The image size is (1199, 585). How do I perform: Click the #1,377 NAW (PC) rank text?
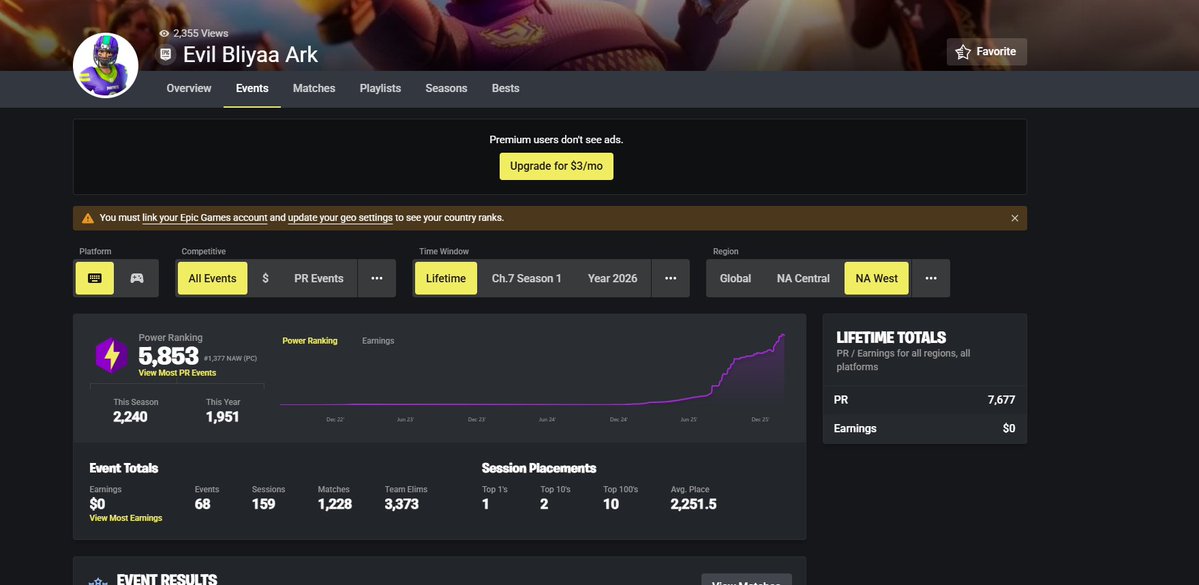point(230,358)
